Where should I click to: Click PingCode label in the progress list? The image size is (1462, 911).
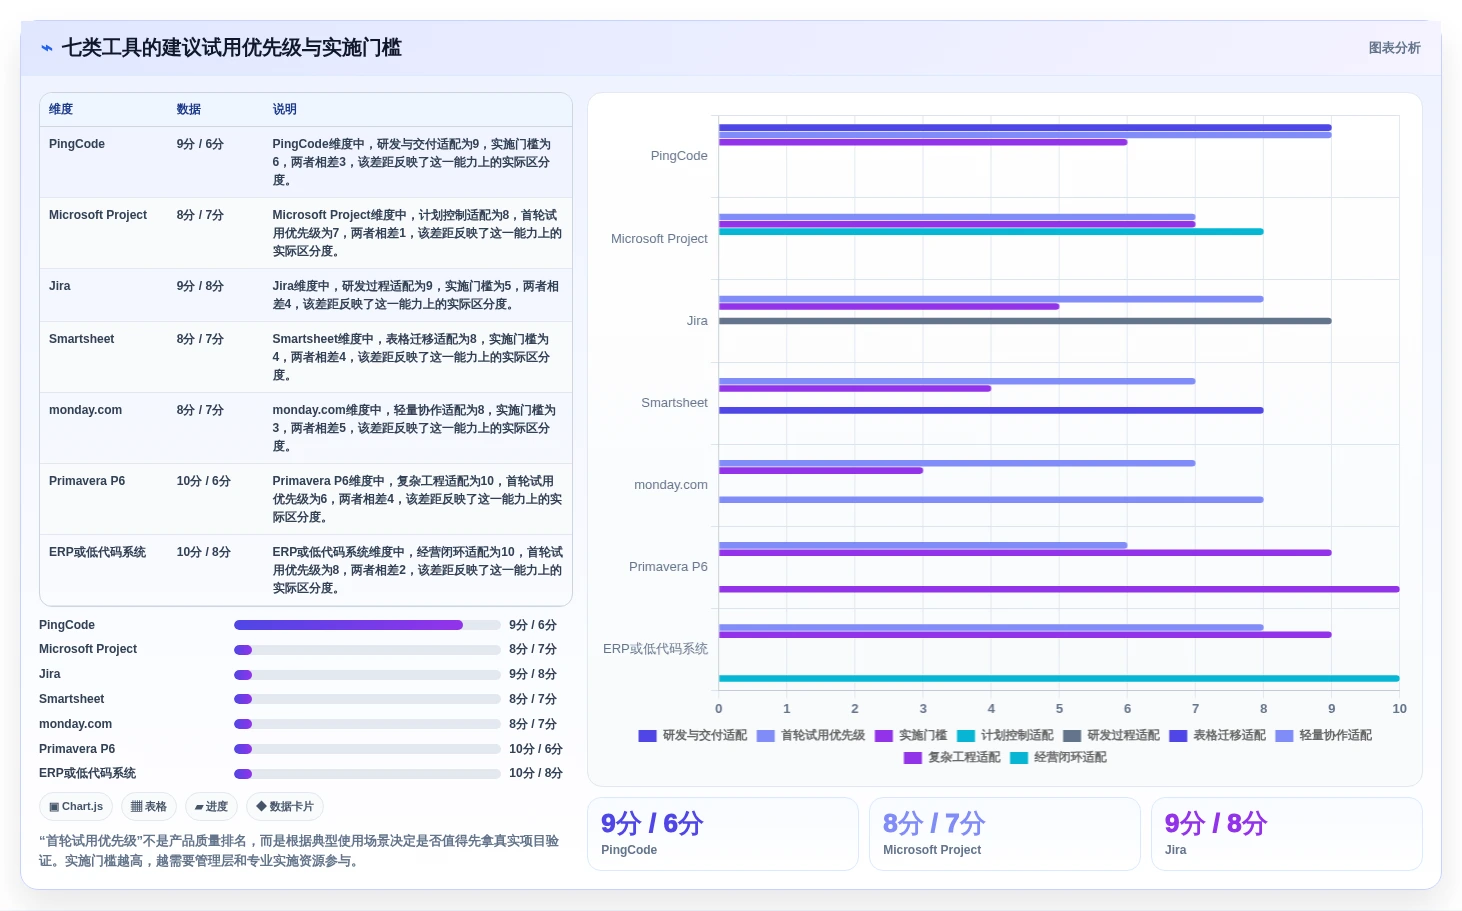pos(67,625)
